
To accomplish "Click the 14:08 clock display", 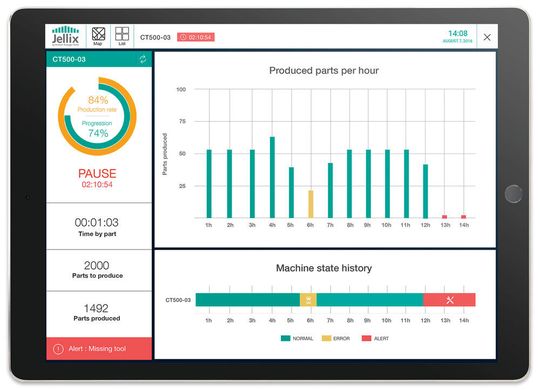I will (458, 33).
